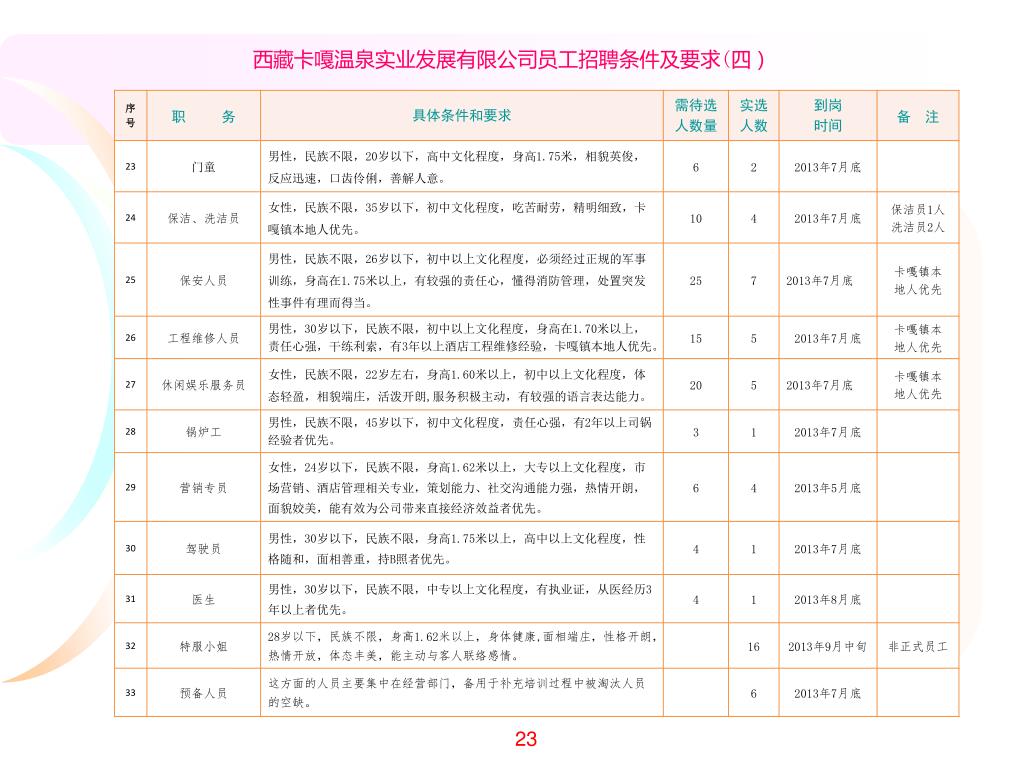
Task: Click row number 26 cell
Action: click(131, 338)
